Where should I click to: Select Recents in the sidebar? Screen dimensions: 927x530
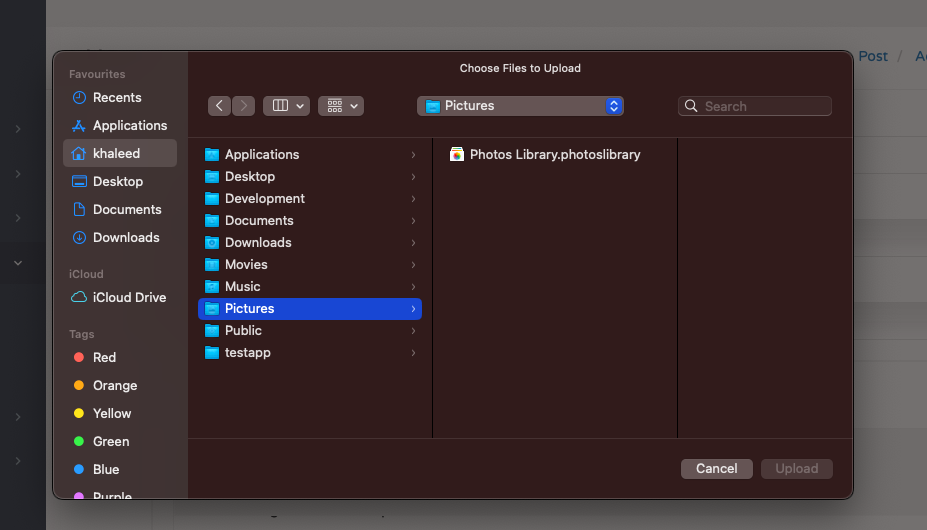pyautogui.click(x=117, y=98)
